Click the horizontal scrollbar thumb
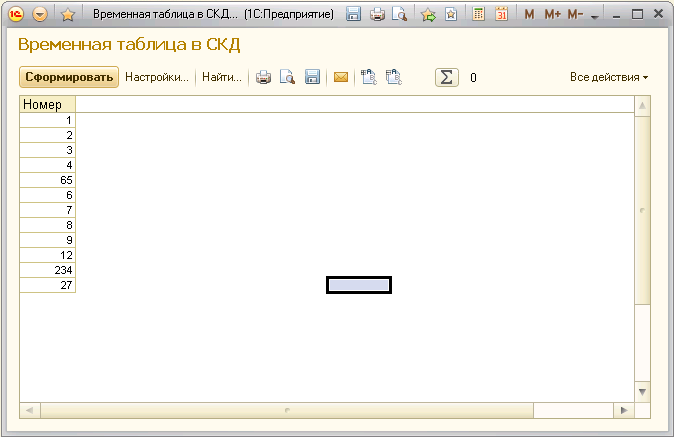Screen dimensions: 674x437 287,410
